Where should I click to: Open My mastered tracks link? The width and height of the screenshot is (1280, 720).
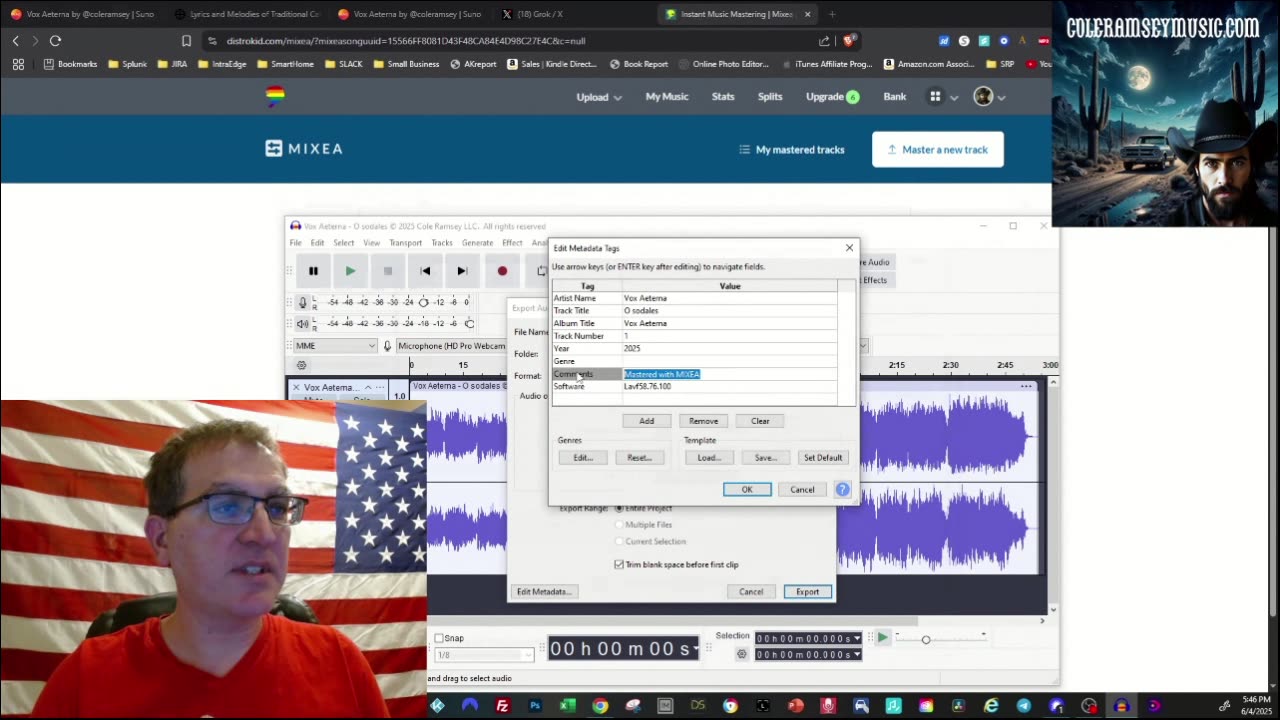coord(792,150)
